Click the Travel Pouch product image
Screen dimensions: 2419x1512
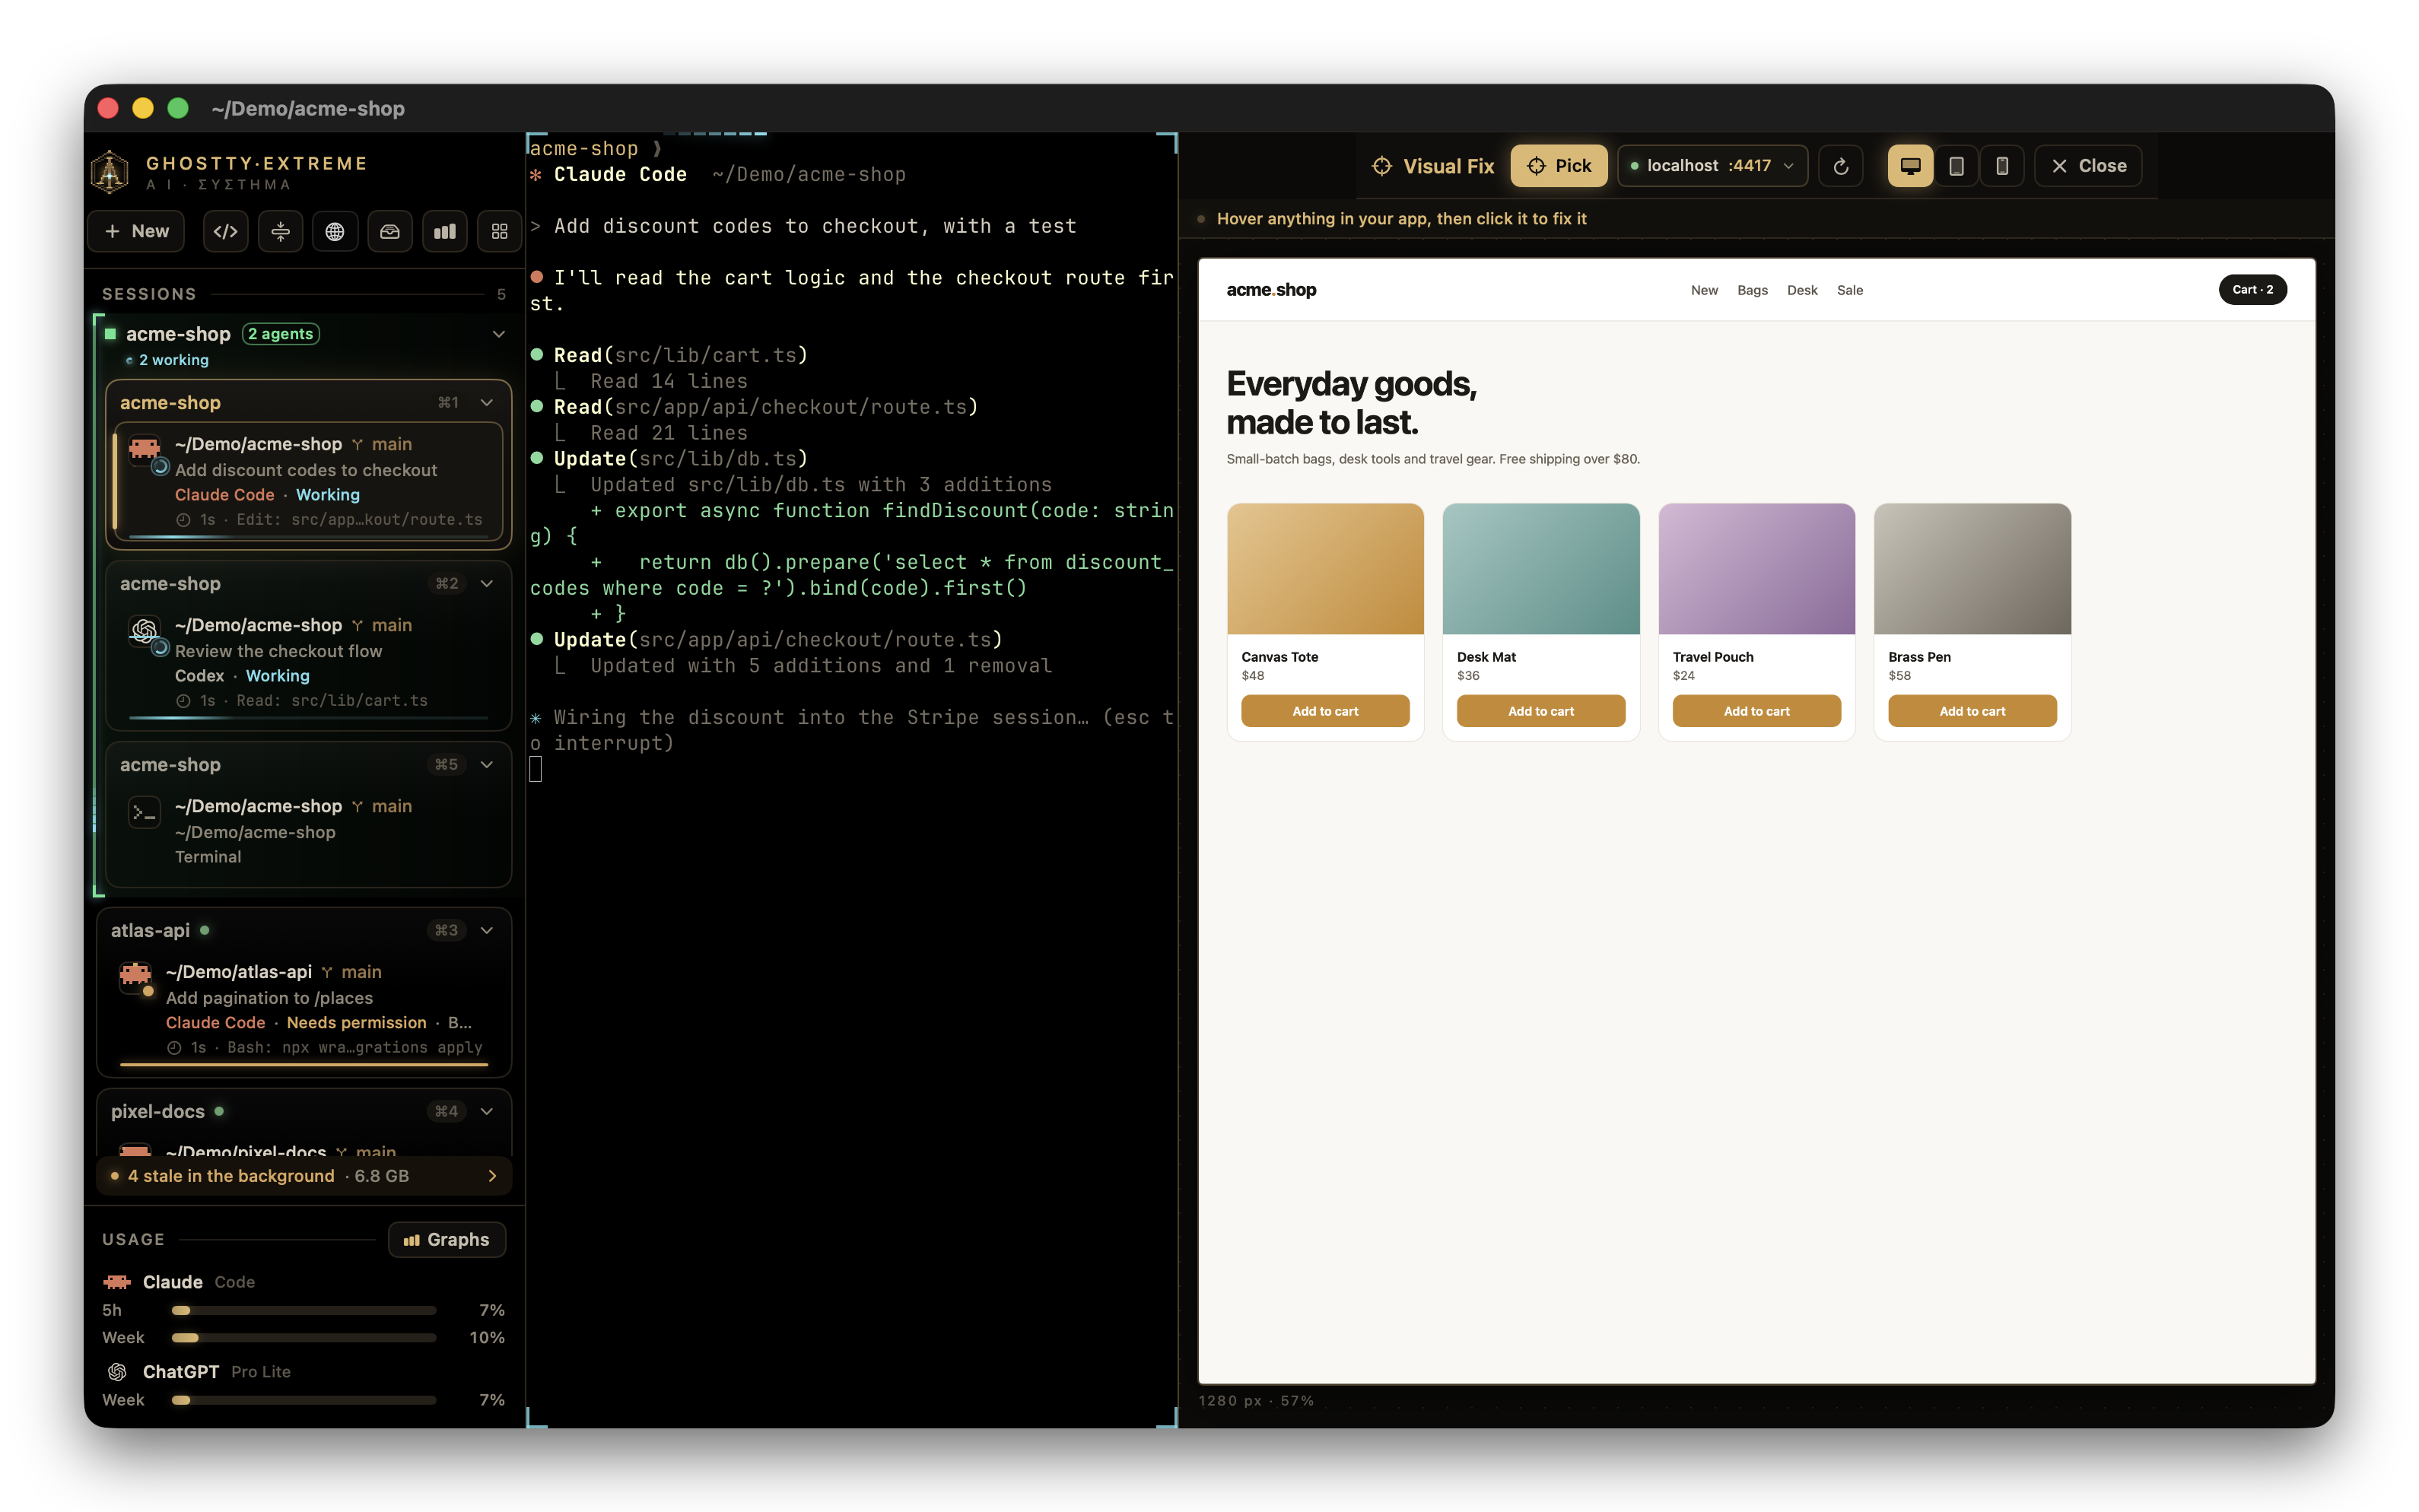1757,569
